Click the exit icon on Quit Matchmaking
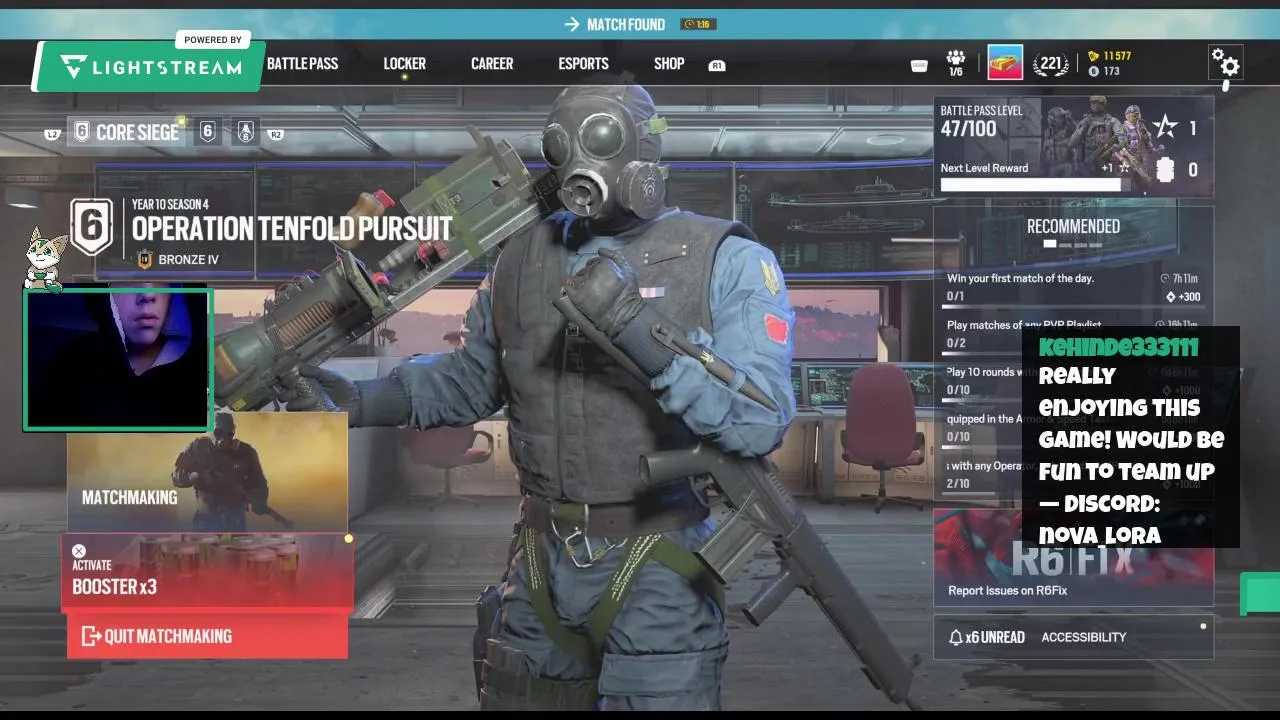 pos(91,636)
